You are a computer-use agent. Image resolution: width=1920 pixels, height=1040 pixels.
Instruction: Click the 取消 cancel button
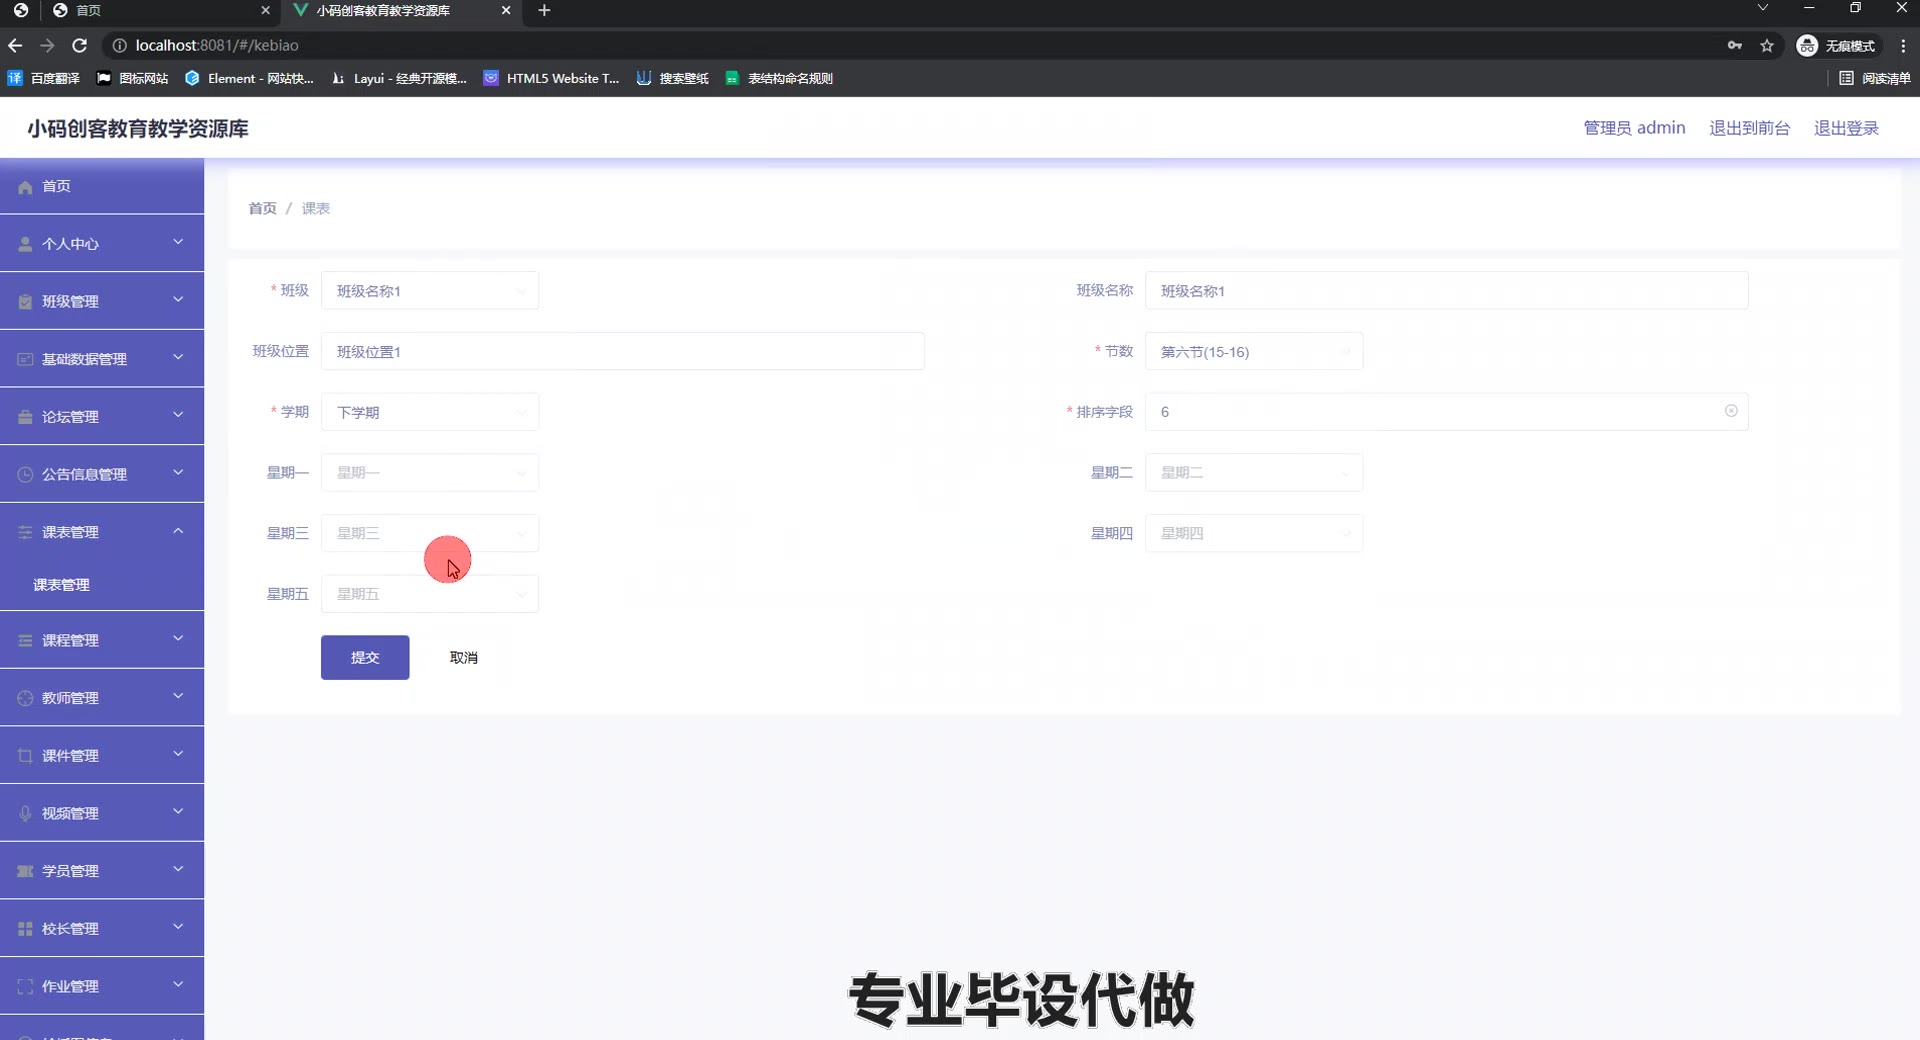point(464,658)
